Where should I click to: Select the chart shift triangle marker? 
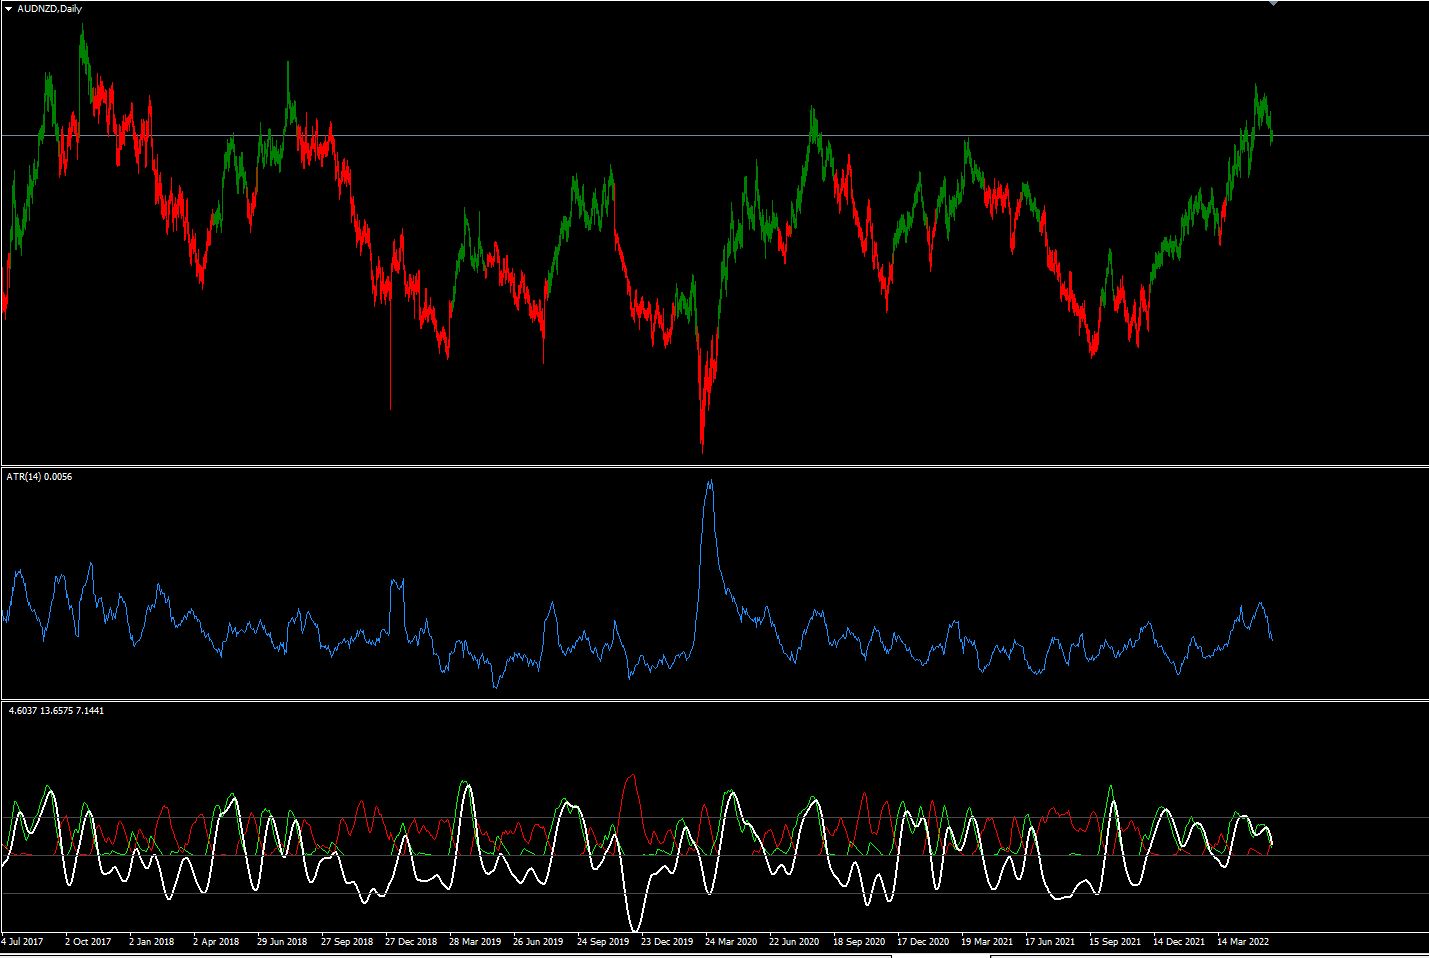(x=1272, y=3)
